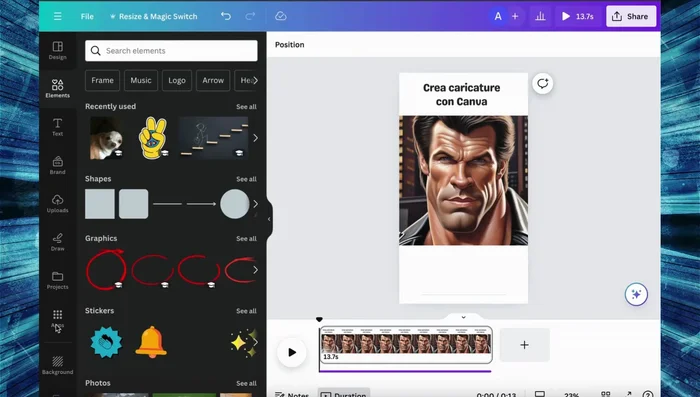Select the caricature man image on canvas
The image size is (700, 397).
(x=463, y=180)
